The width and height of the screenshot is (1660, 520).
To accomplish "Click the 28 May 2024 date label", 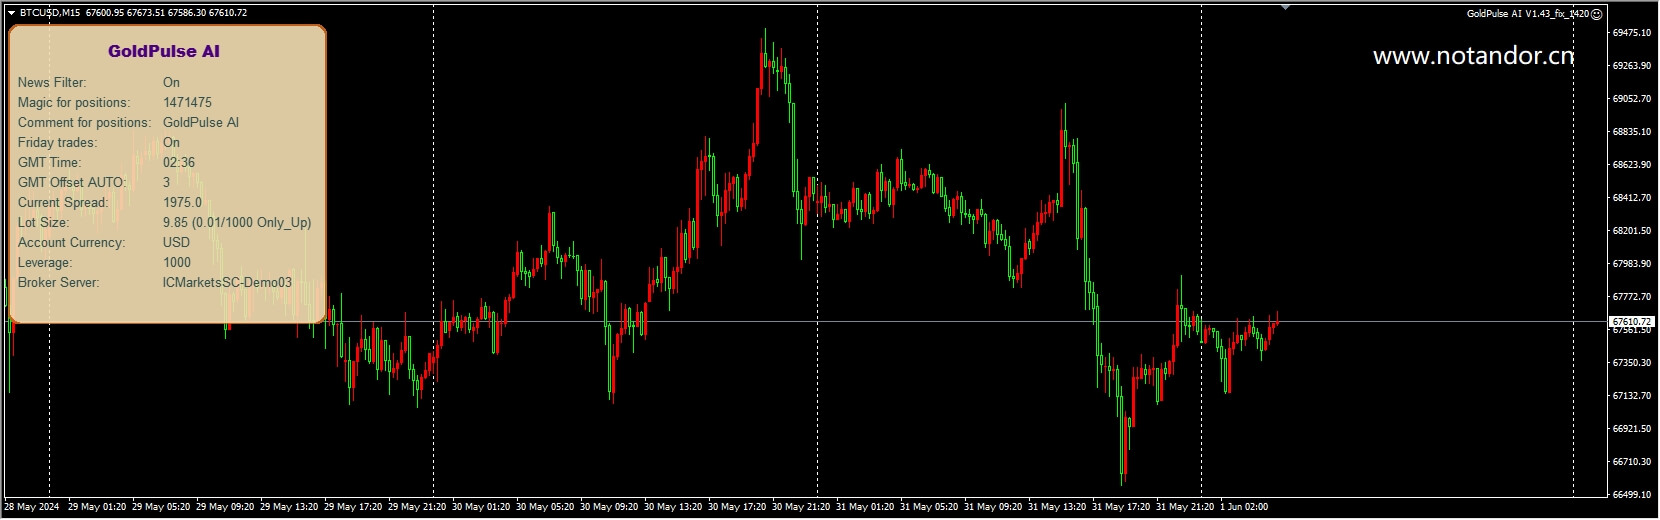I will (32, 507).
